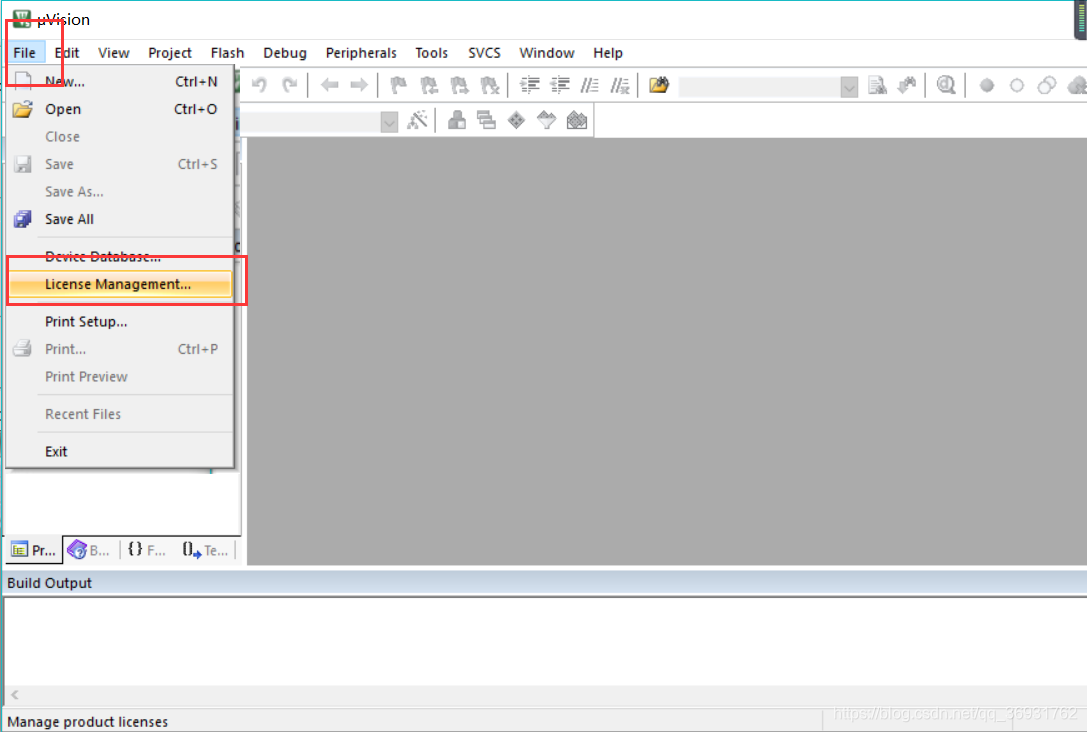The image size is (1087, 732).
Task: Open Manage Run-Time Environment green diamond icon
Action: coord(516,121)
